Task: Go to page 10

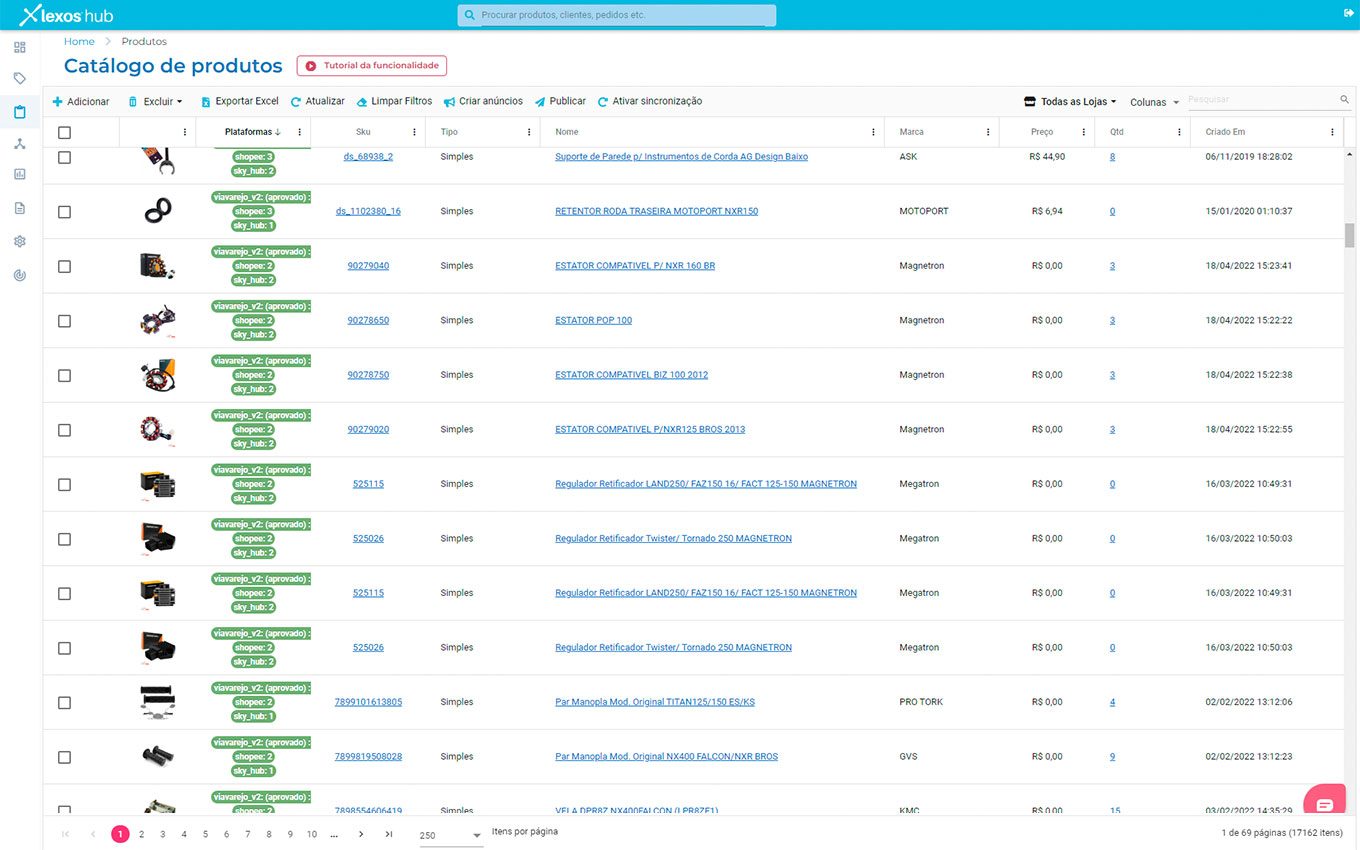Action: pyautogui.click(x=312, y=834)
